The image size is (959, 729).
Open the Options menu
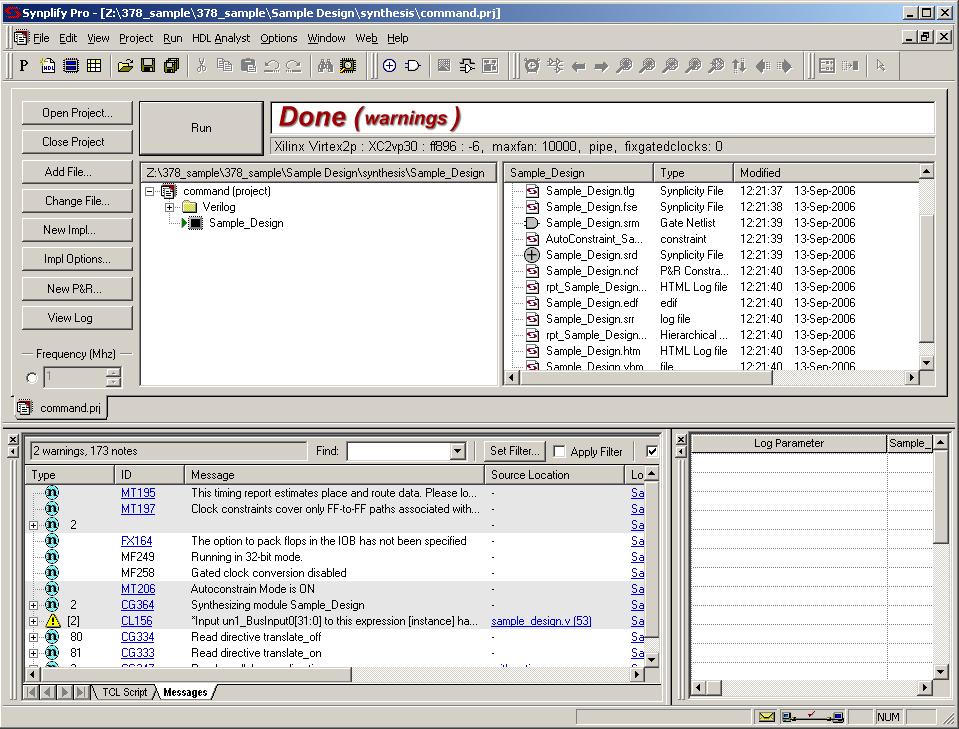pos(278,38)
